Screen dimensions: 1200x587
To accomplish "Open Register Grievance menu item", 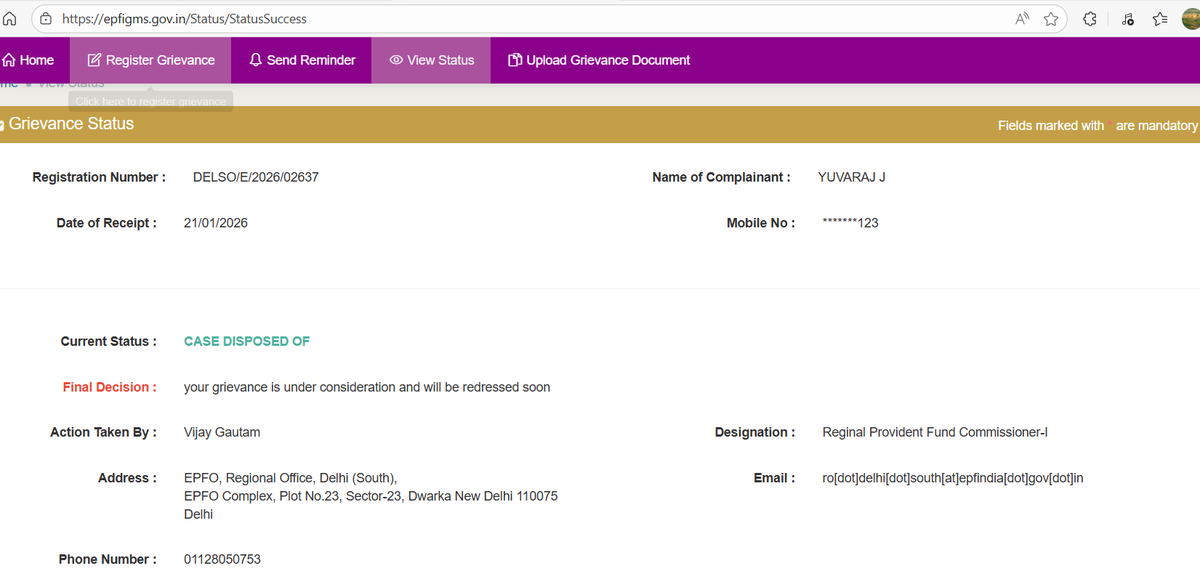I will (151, 60).
